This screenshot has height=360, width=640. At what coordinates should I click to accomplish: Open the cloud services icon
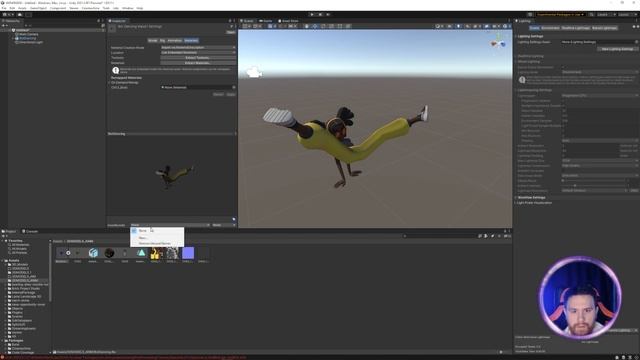[x=20, y=14]
